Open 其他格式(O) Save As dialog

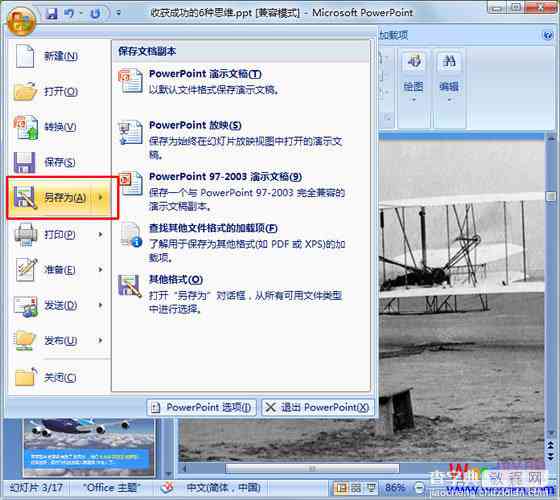tap(241, 294)
